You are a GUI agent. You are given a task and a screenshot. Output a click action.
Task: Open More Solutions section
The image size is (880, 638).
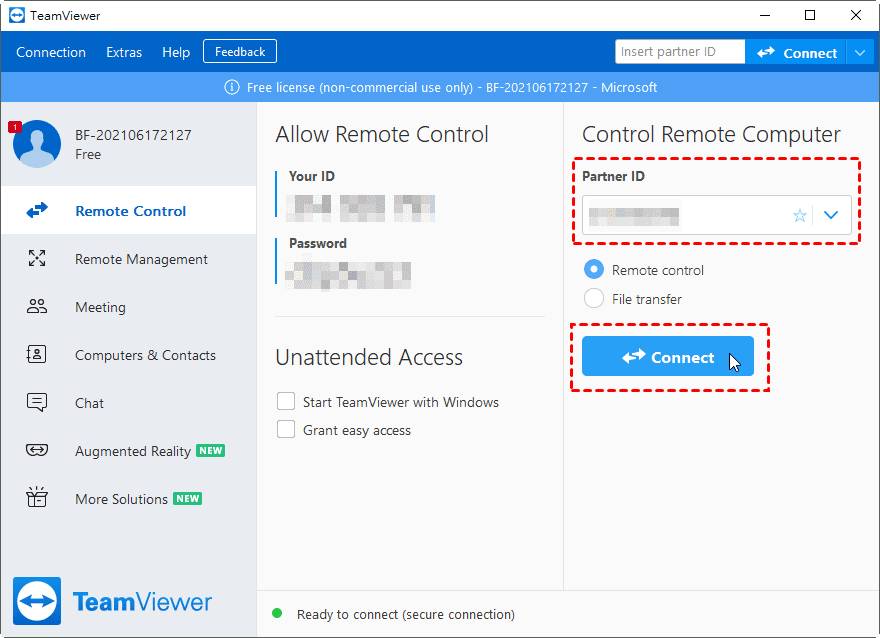(x=129, y=498)
